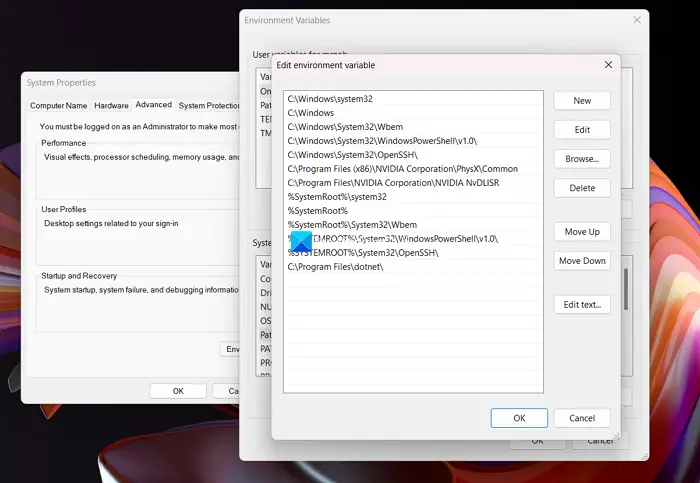Click the system variables list scrollbar
Screen dimensions: 700x483
(x=626, y=289)
